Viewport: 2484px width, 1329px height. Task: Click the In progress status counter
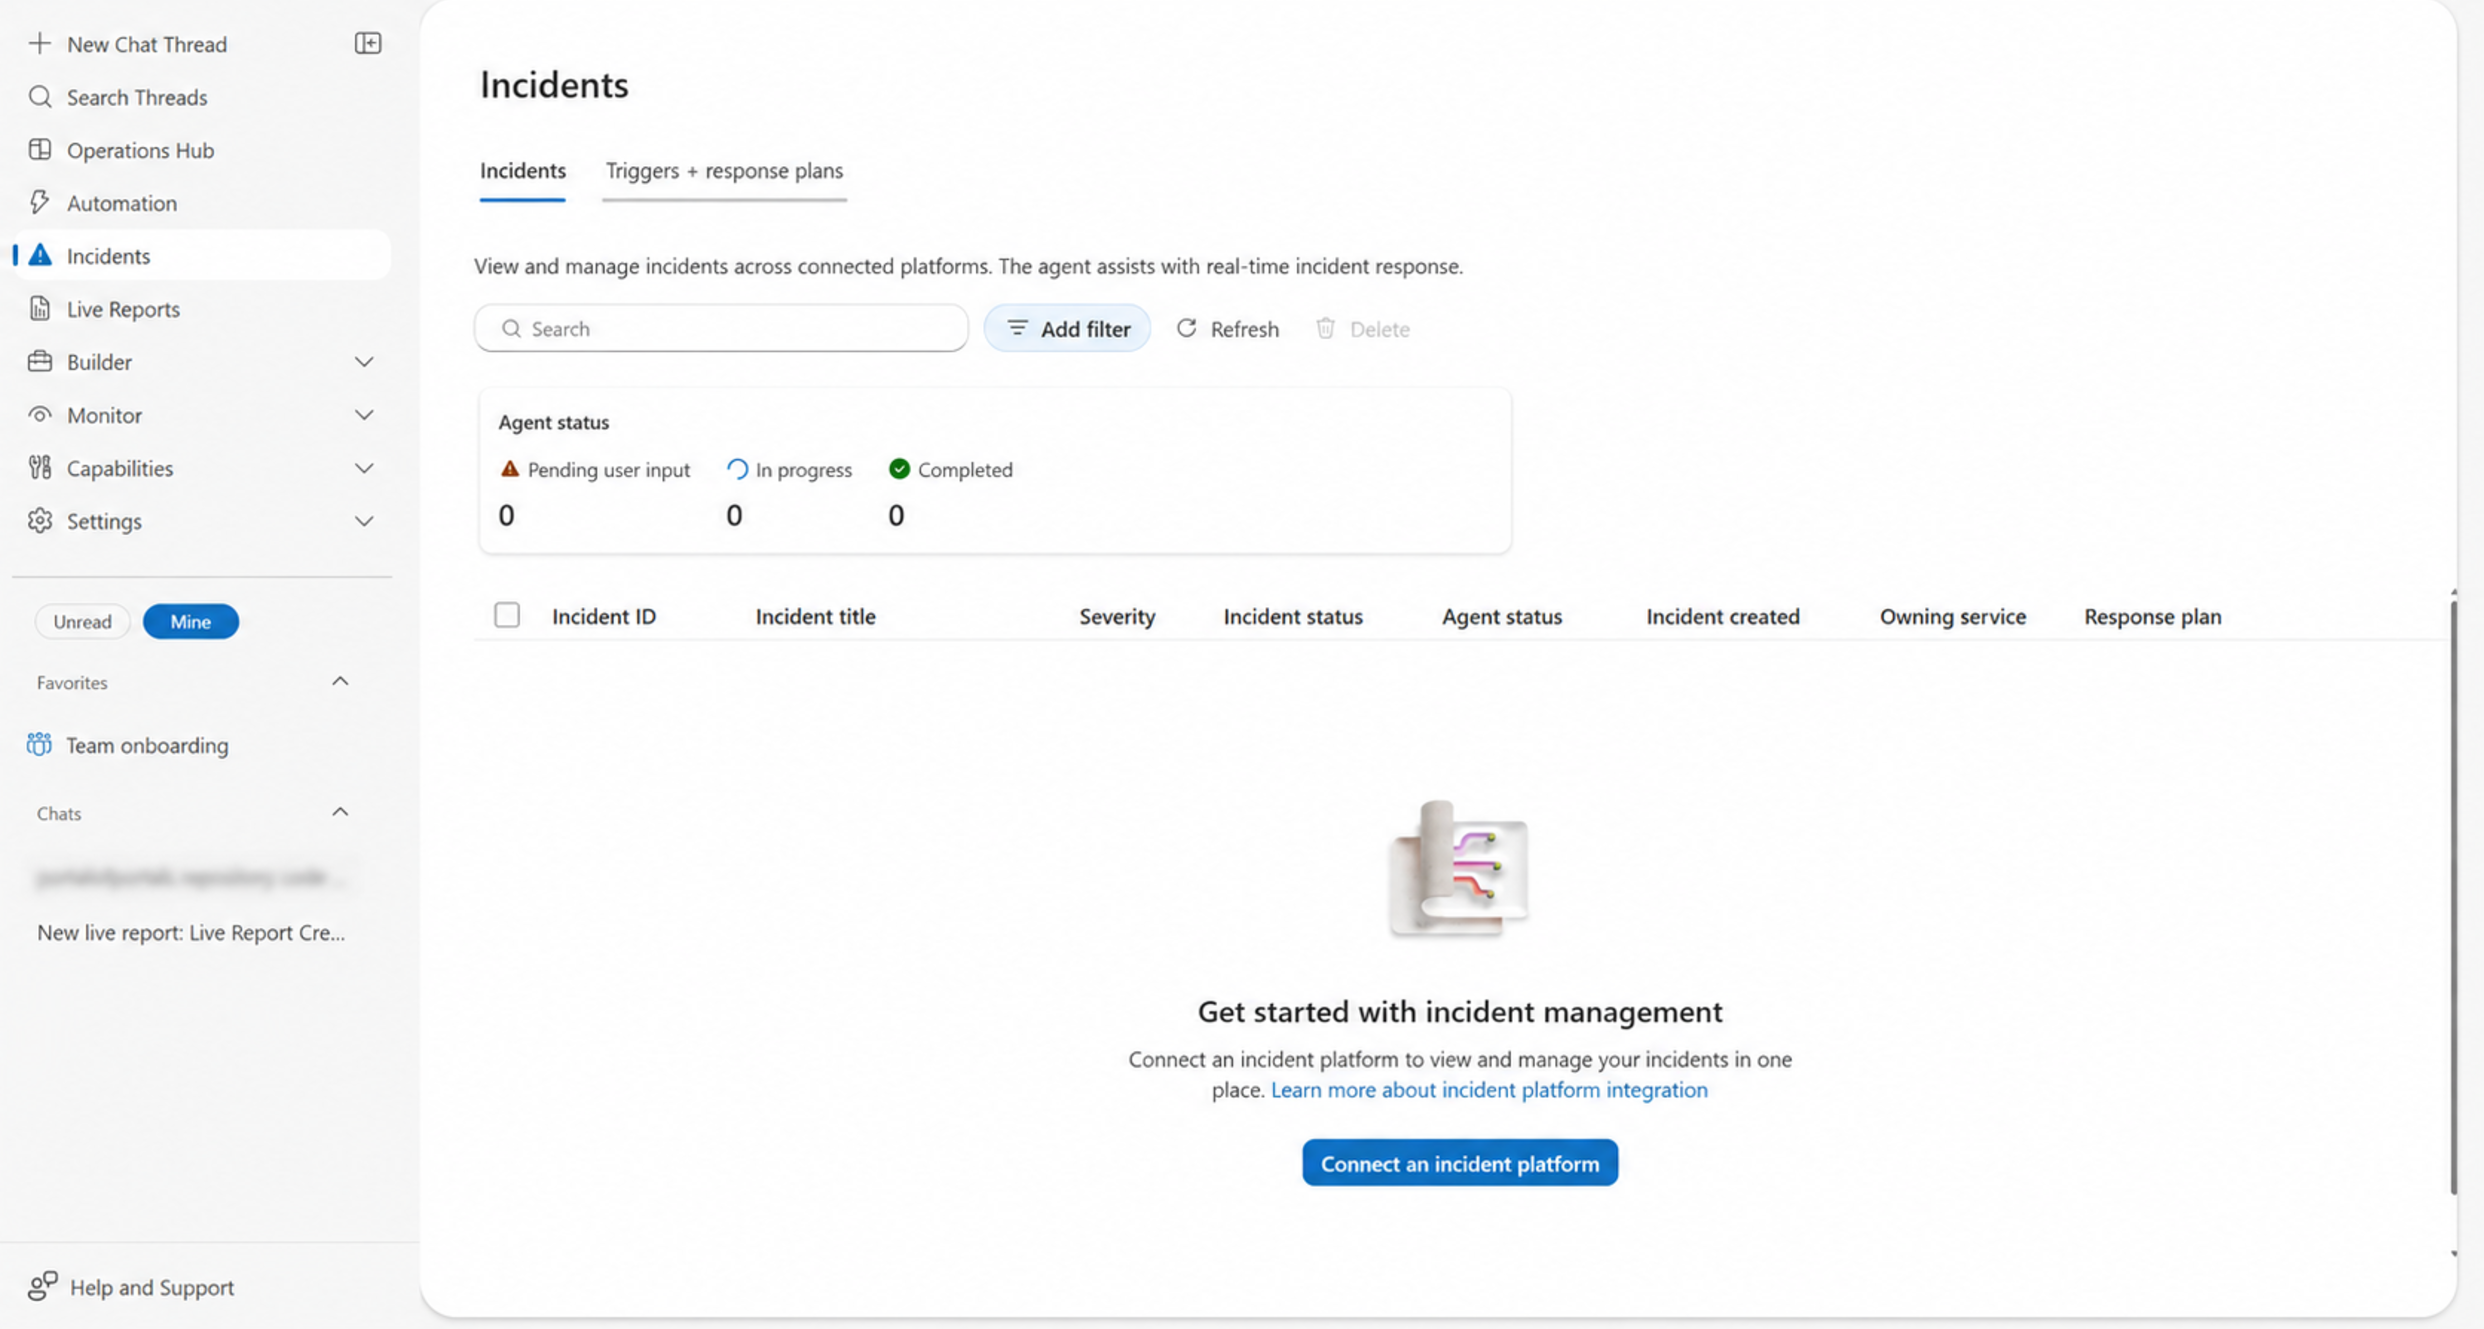point(789,492)
